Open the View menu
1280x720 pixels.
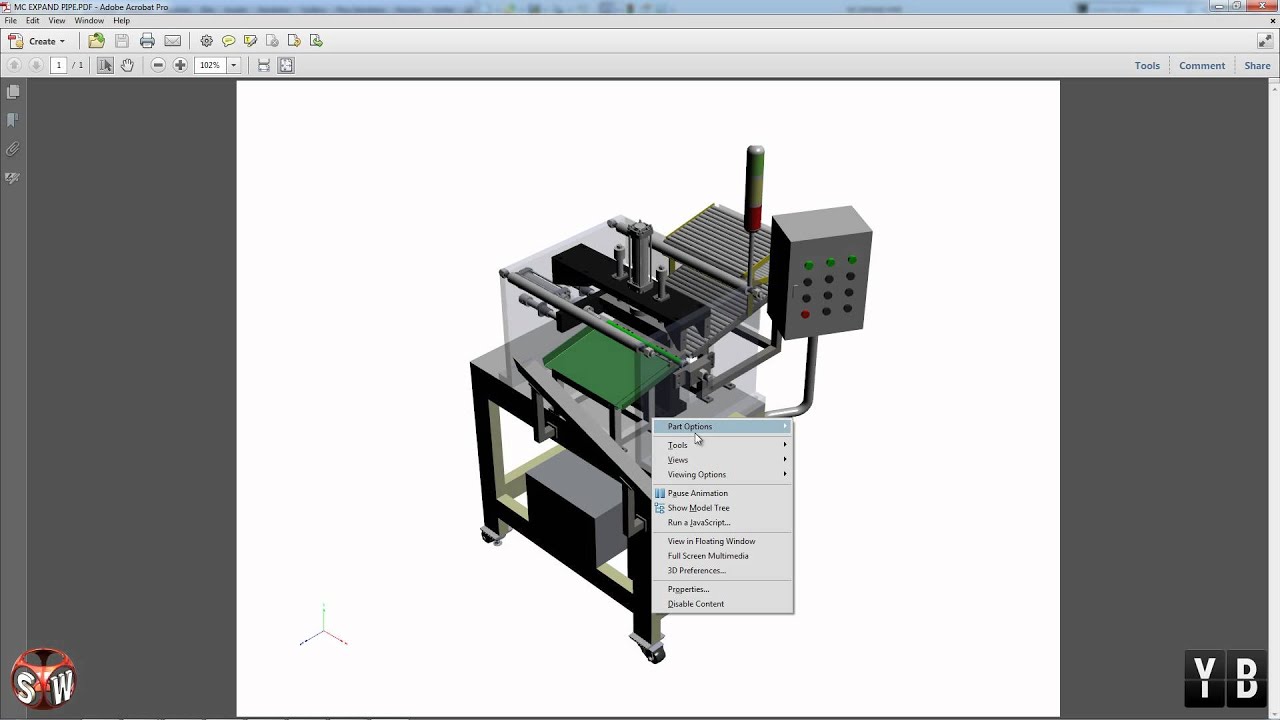[x=57, y=20]
